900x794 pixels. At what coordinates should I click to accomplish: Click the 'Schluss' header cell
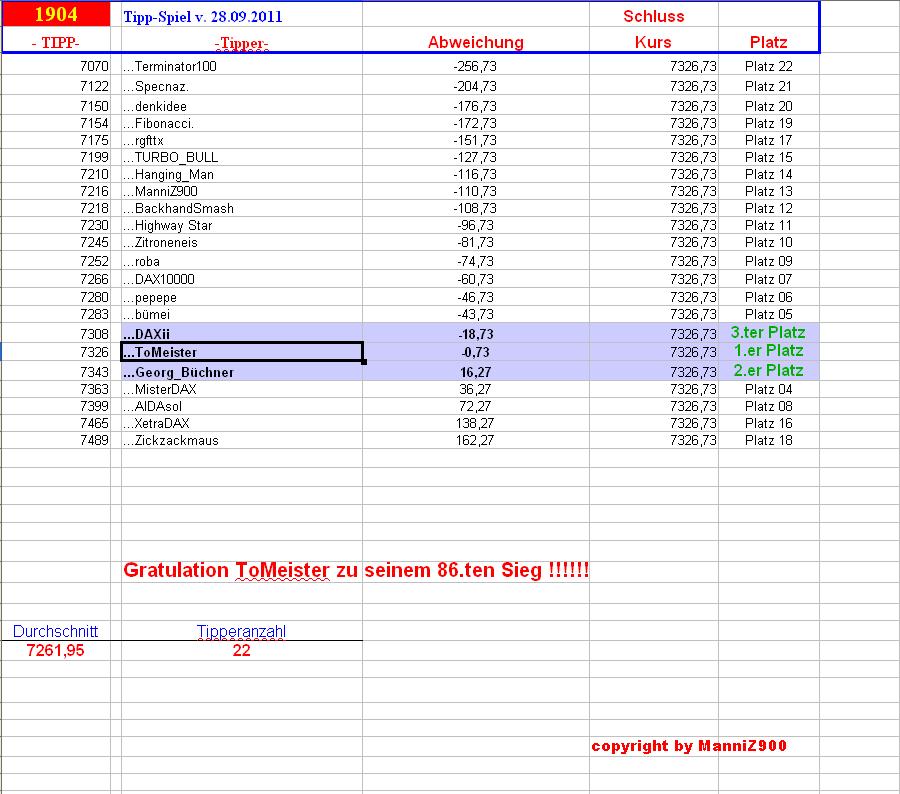654,16
